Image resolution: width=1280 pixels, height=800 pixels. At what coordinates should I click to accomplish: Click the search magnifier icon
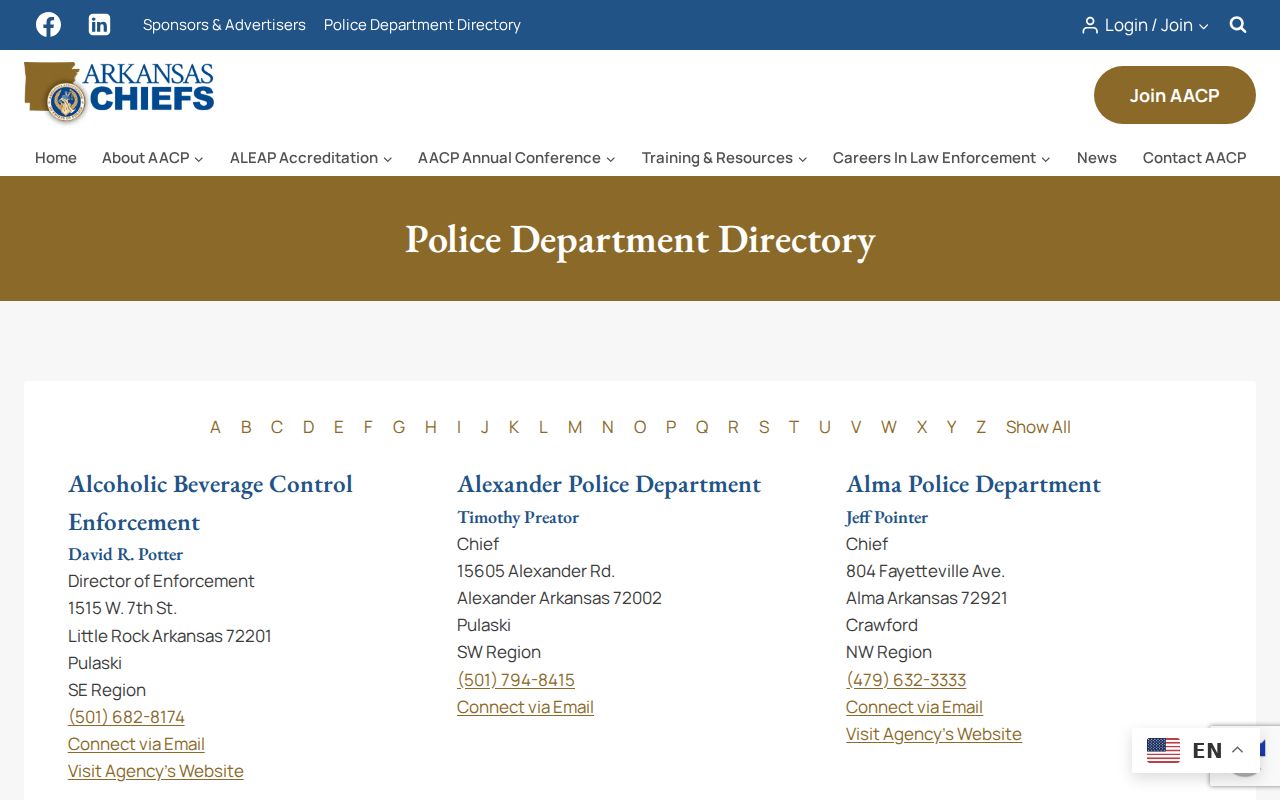pos(1238,25)
